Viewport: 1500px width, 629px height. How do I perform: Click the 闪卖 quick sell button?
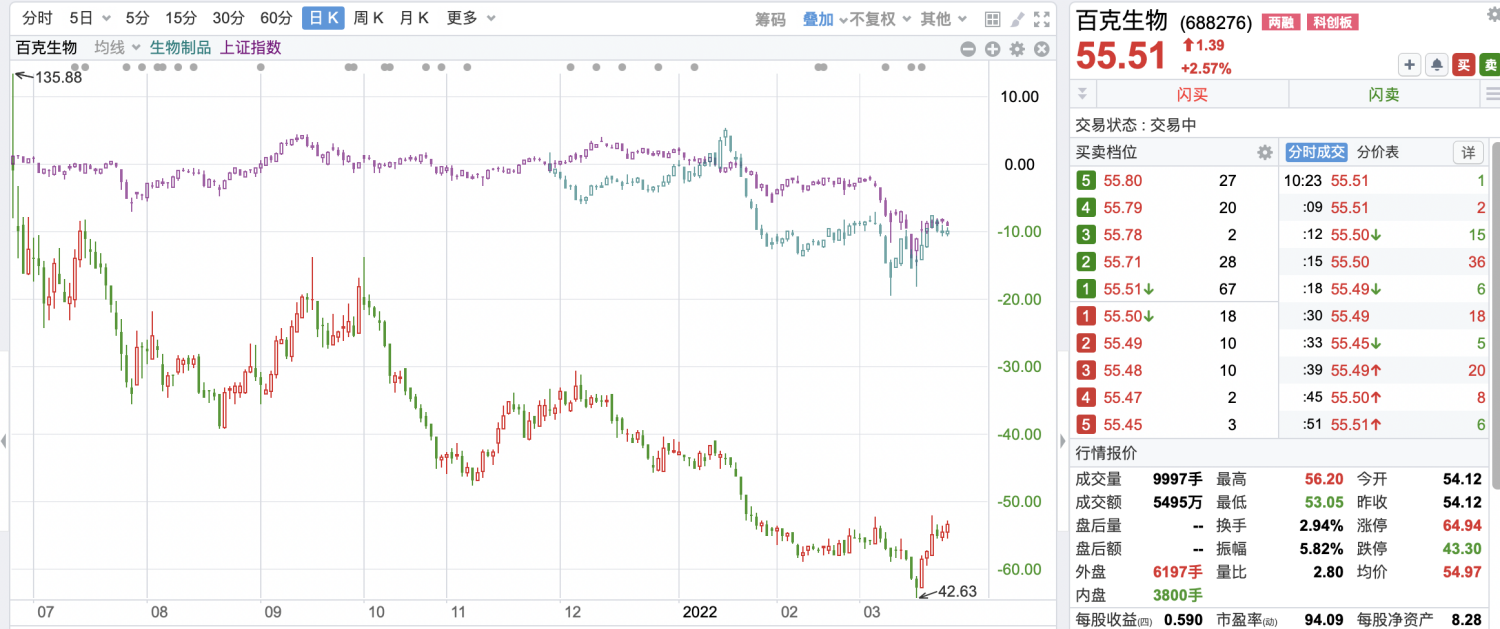[x=1384, y=94]
